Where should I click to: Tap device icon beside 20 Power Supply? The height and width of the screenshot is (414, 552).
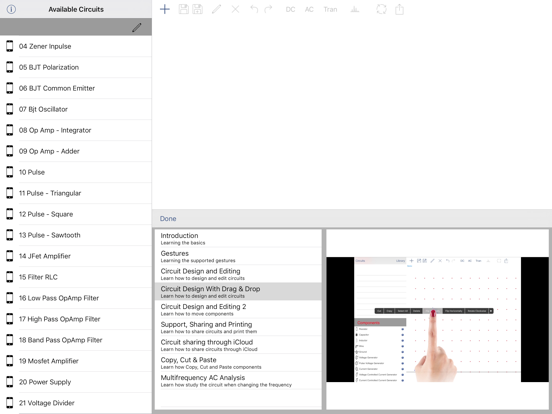[10, 382]
